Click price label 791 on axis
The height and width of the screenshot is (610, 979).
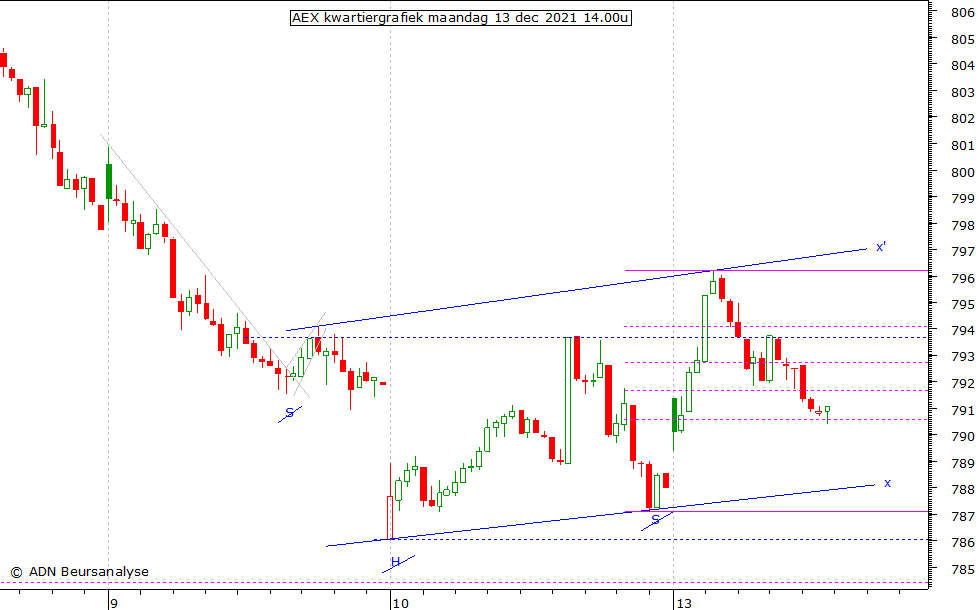point(962,410)
